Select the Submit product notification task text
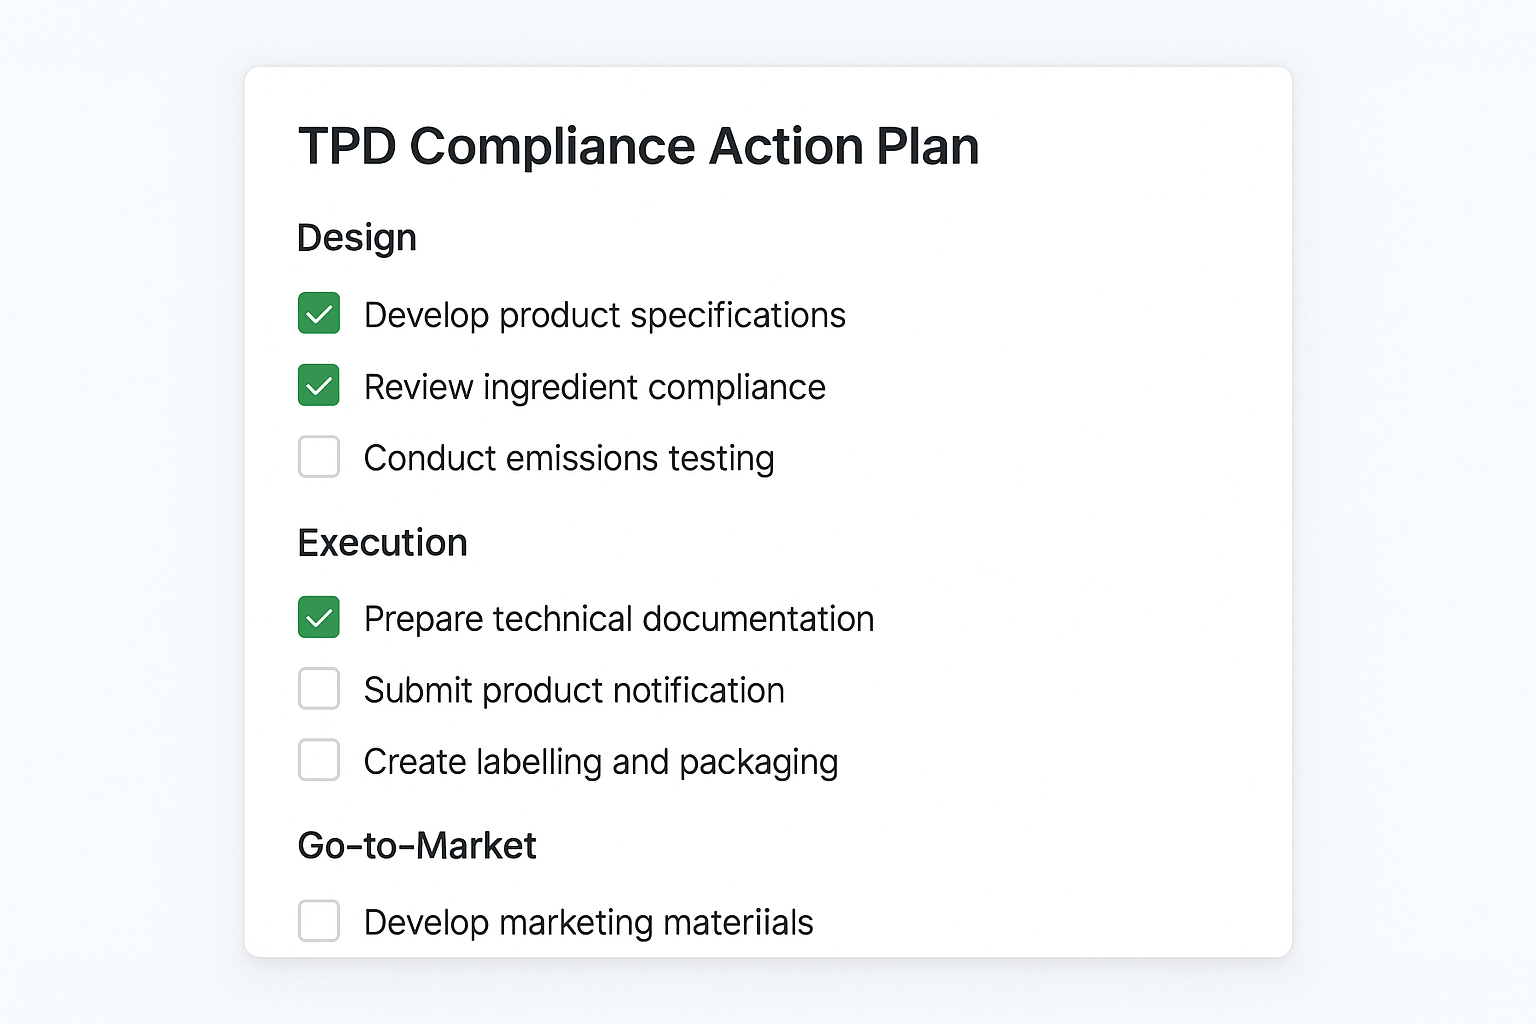 click(574, 689)
